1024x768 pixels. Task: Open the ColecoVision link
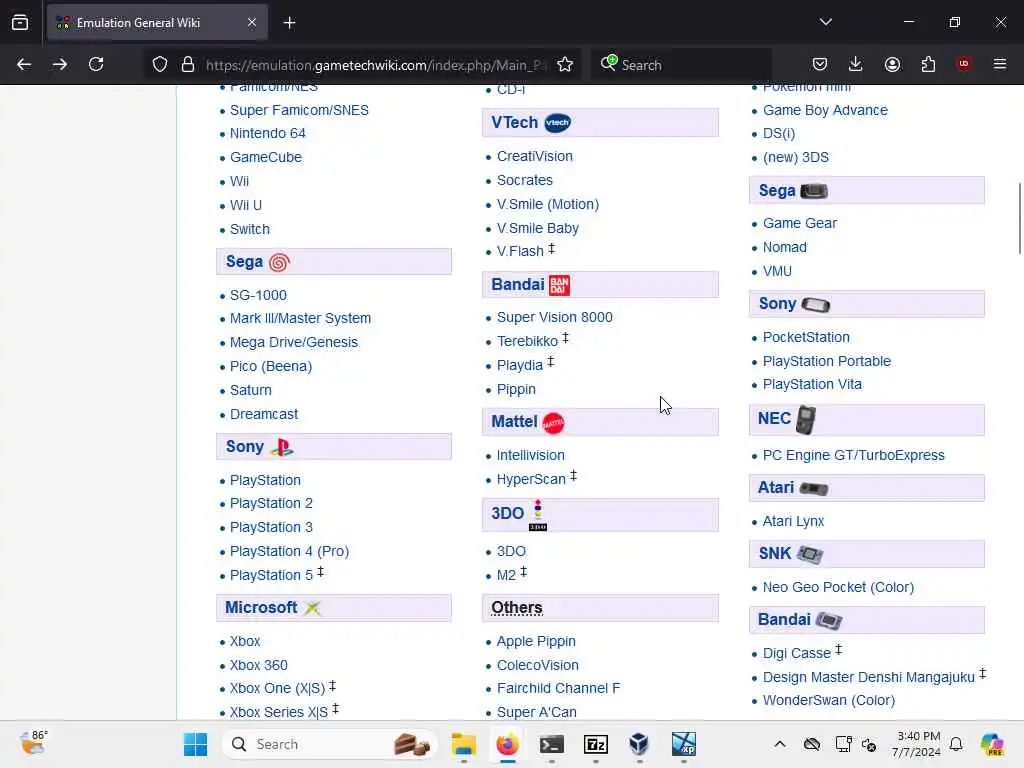[x=537, y=665]
